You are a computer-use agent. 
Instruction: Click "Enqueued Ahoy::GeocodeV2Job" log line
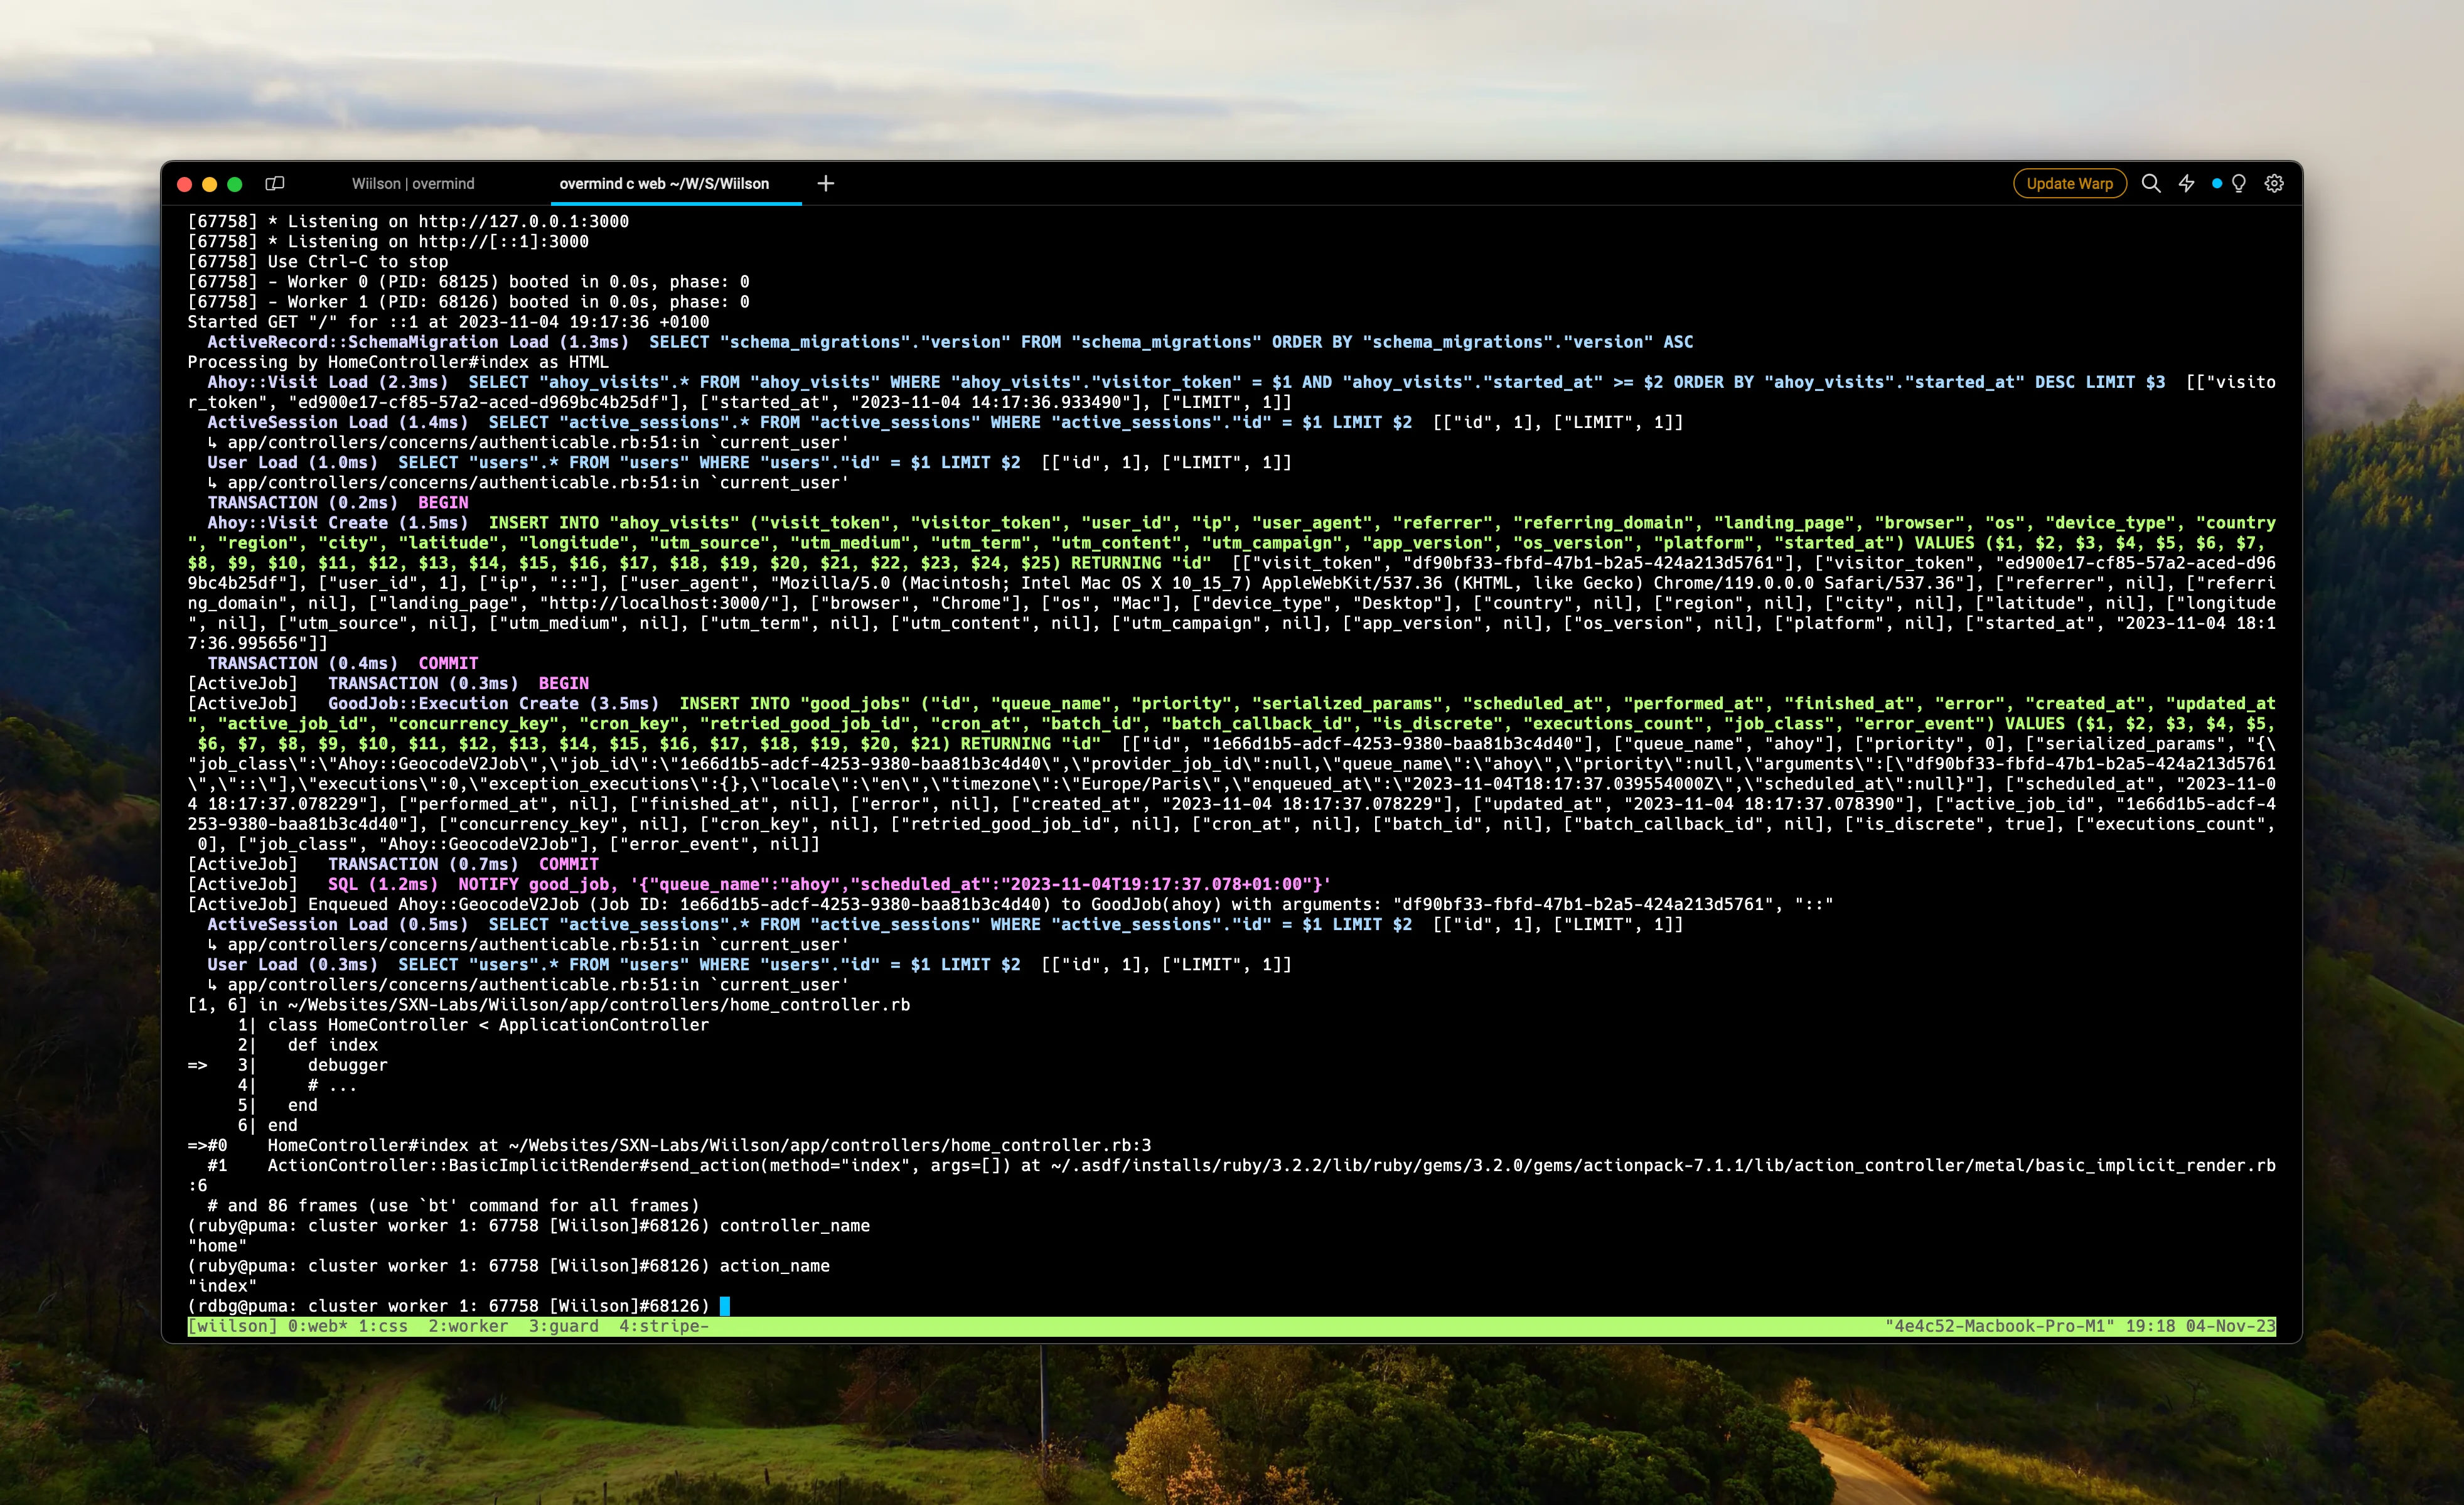tap(1010, 904)
